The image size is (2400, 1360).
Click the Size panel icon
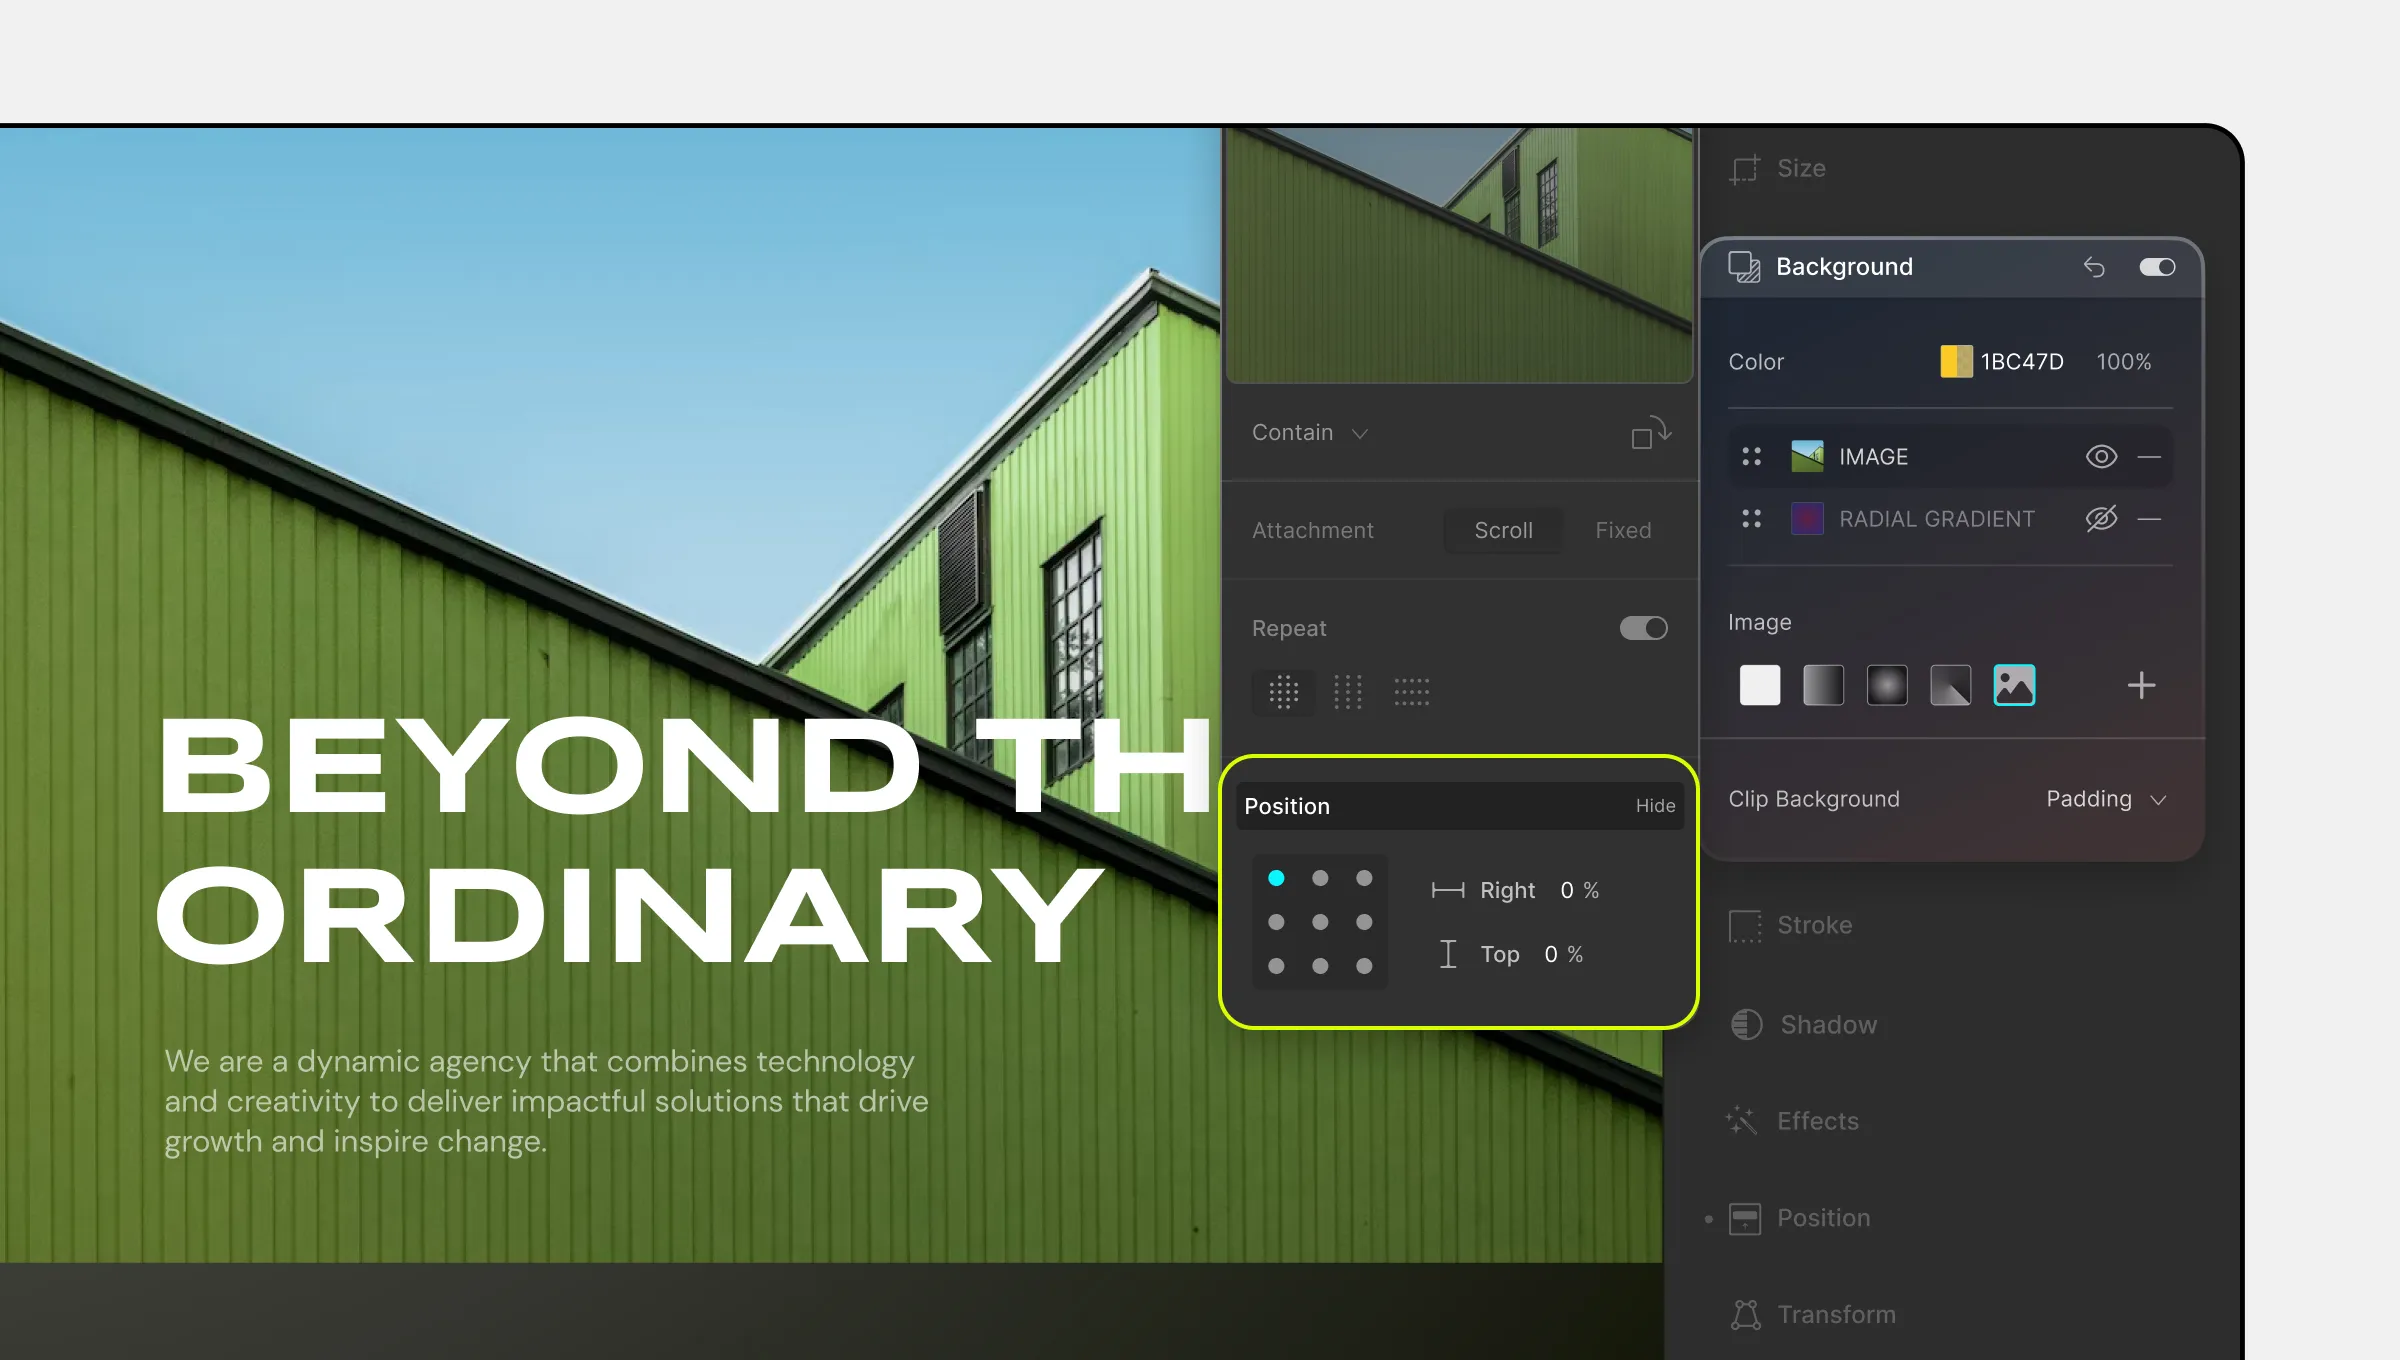[x=1742, y=168]
